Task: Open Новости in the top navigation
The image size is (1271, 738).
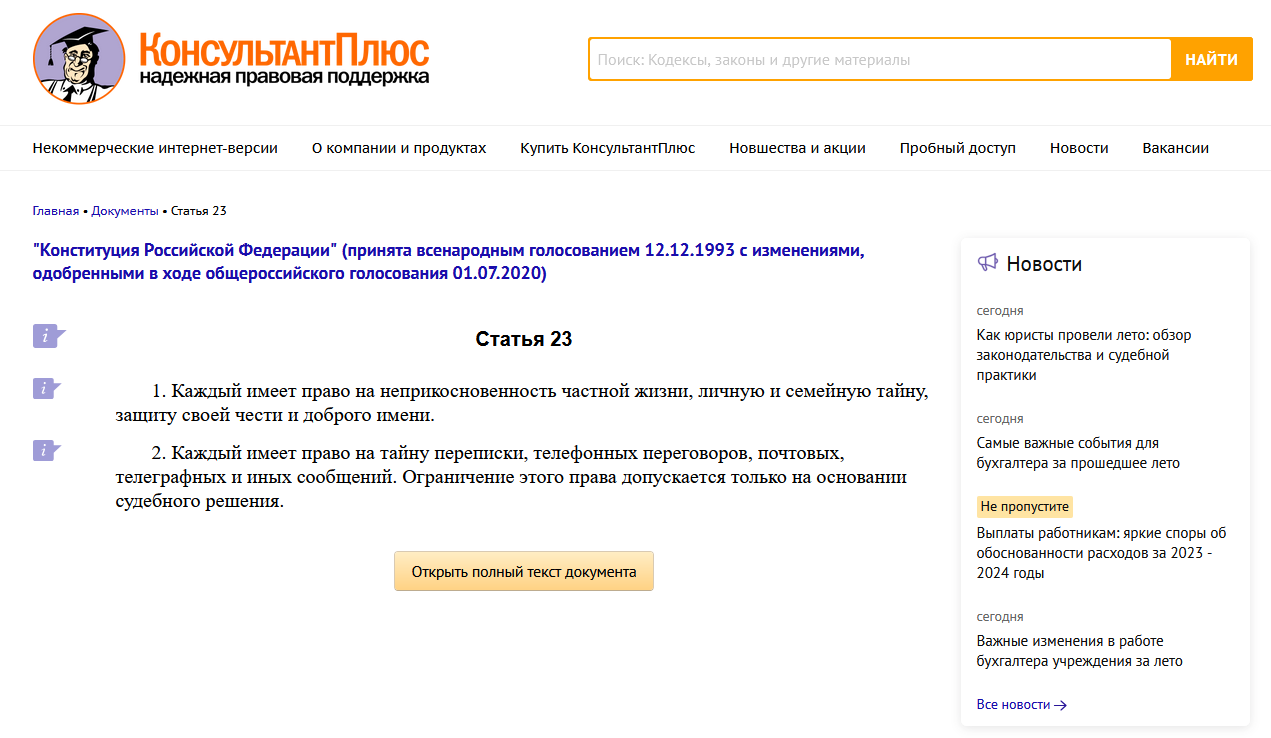Action: click(x=1079, y=148)
